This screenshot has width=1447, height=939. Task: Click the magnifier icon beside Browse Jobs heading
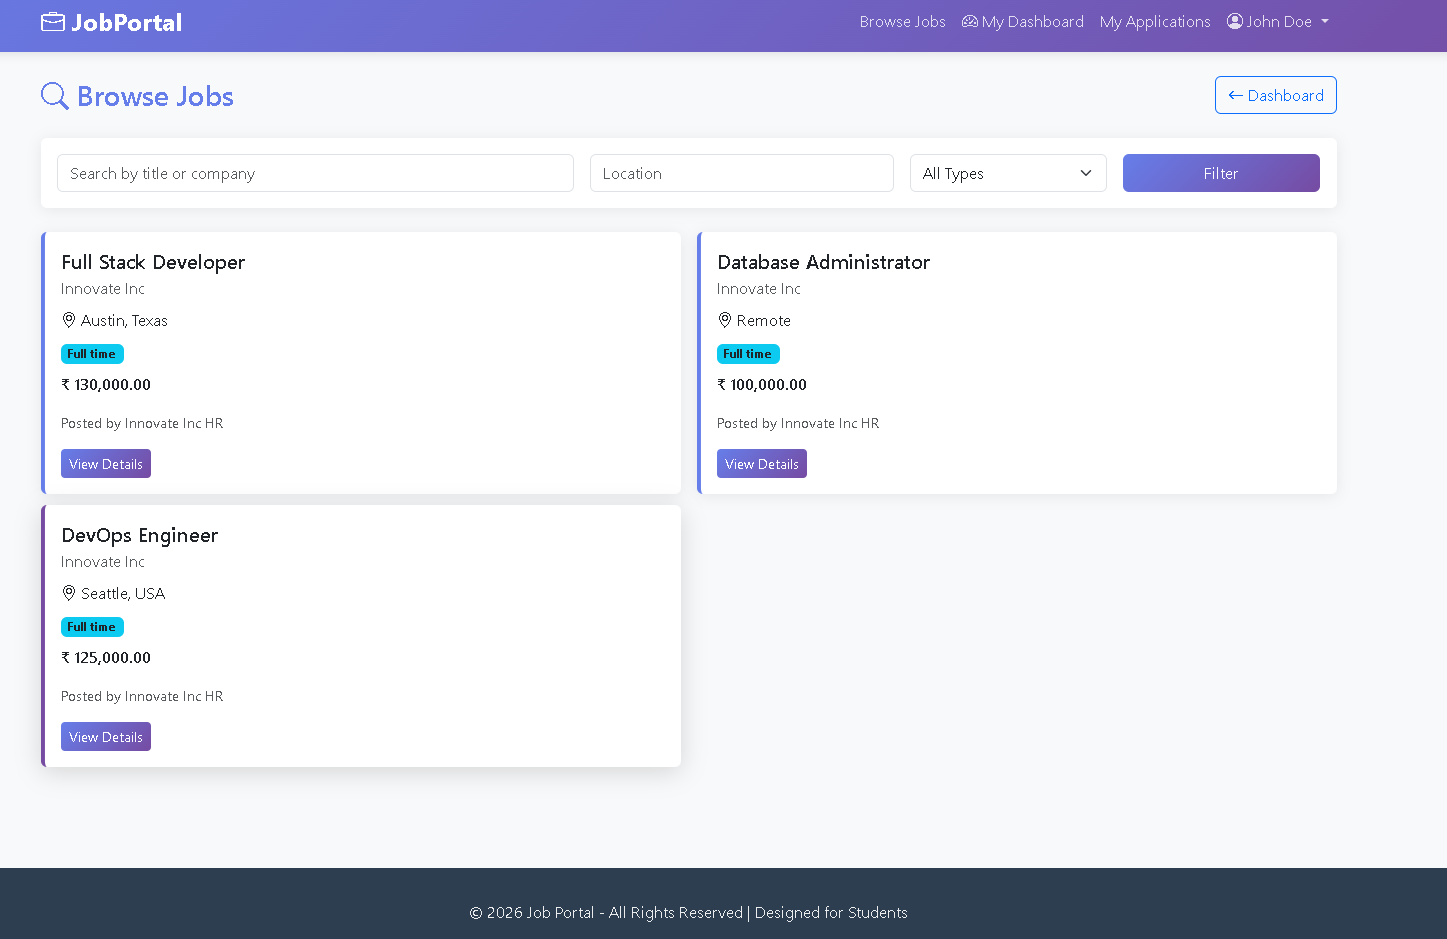point(55,96)
